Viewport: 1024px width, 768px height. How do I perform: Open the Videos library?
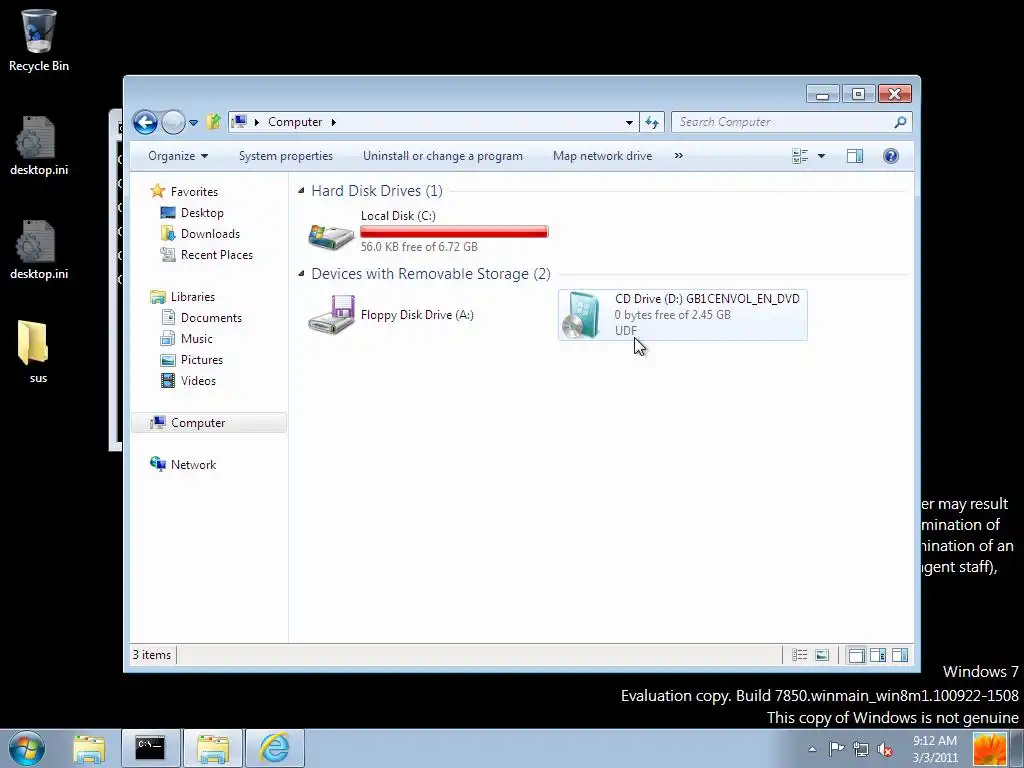click(x=198, y=381)
